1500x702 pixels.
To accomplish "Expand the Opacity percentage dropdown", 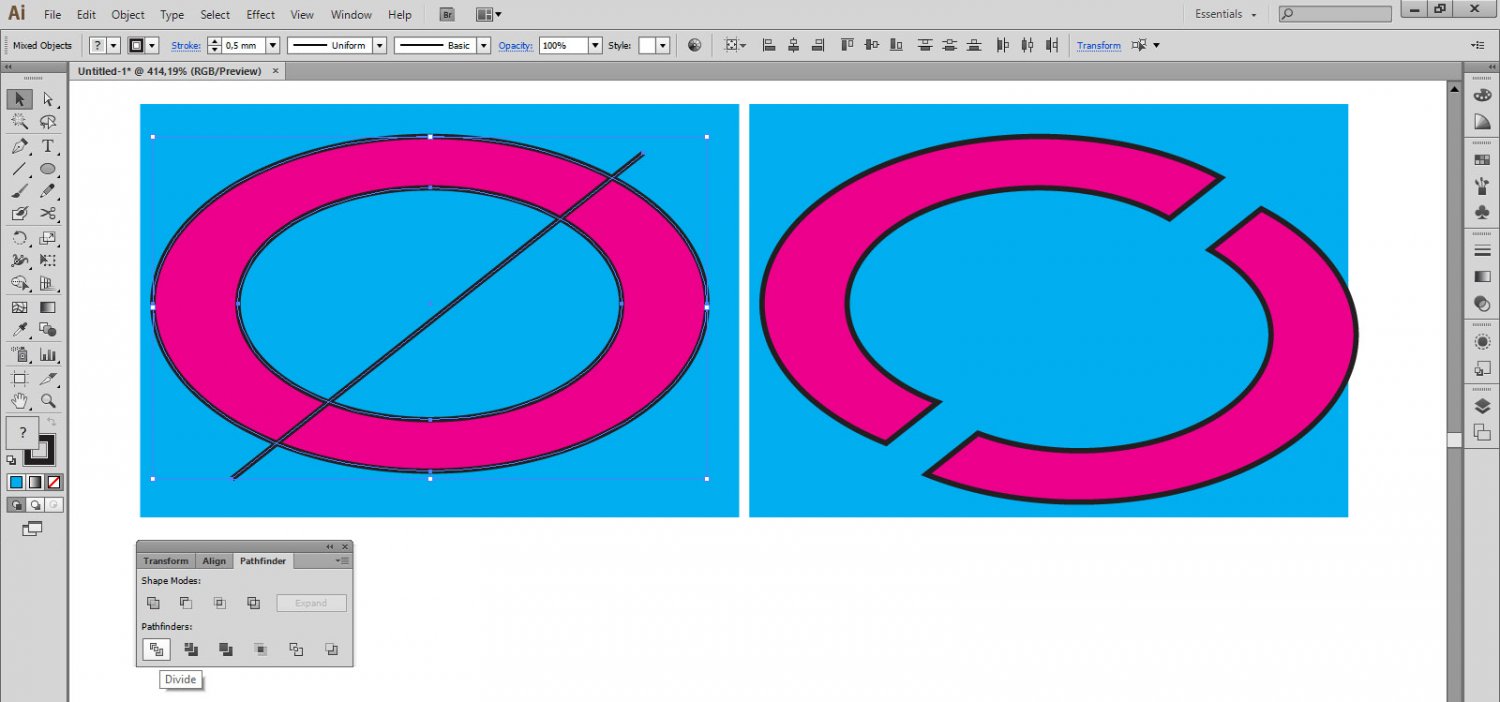I will tap(595, 45).
